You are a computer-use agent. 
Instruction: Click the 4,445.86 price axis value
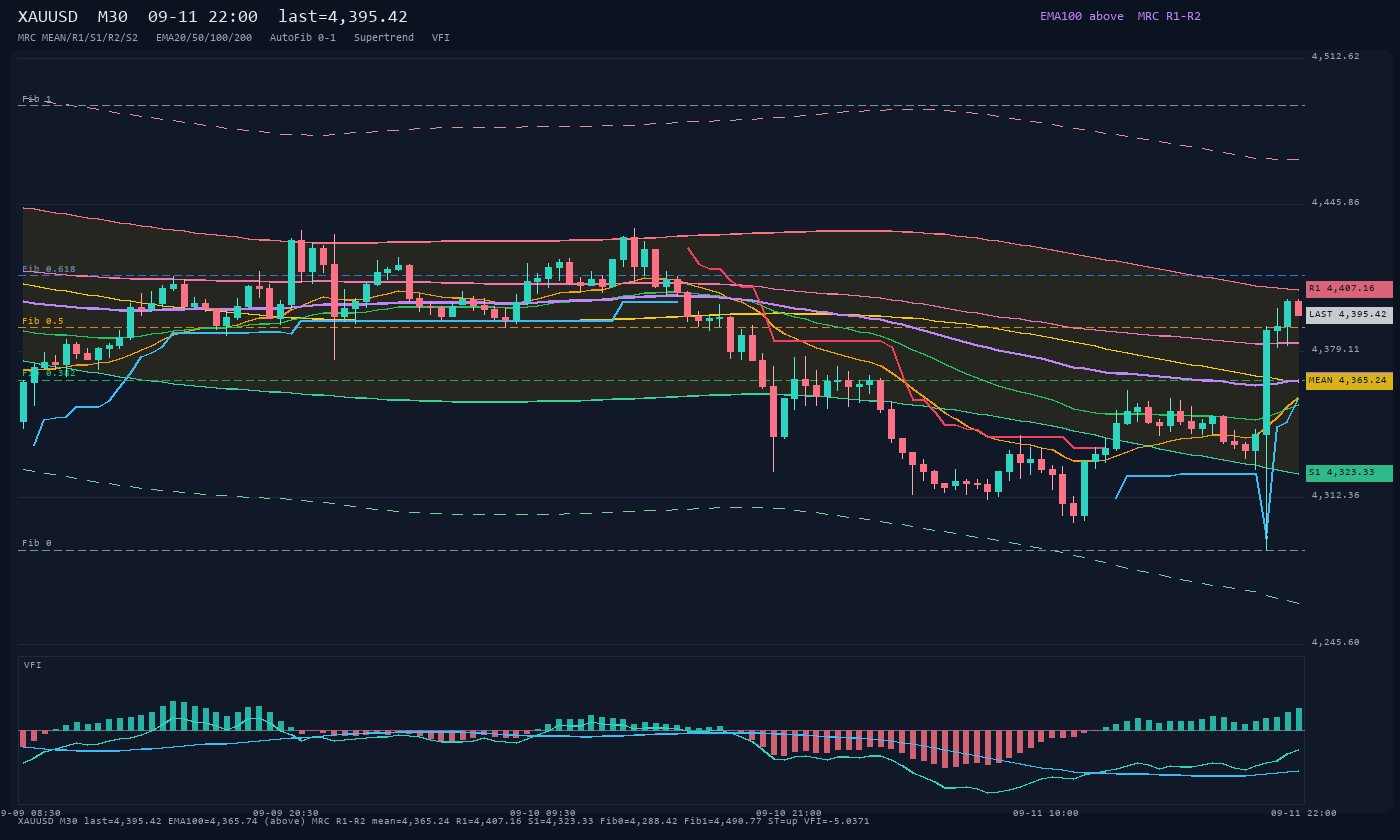1335,203
